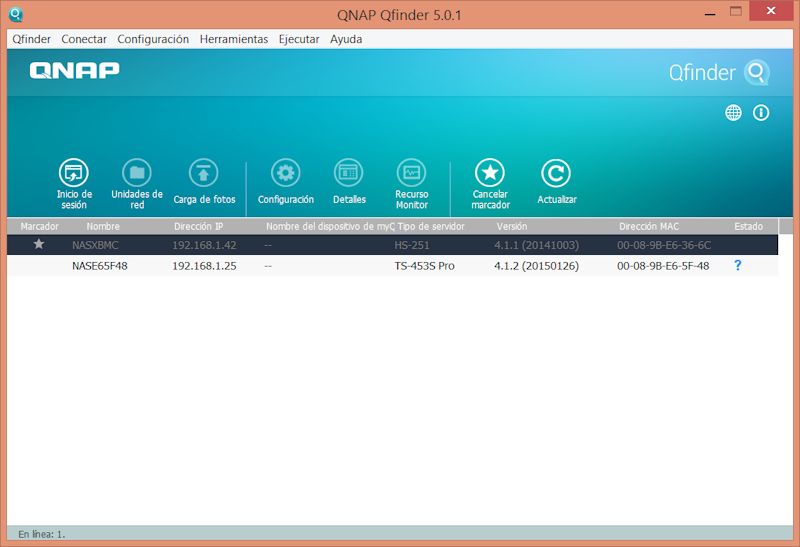Screen dimensions: 800x547
Task: Click the bookmark star on NASXBMC row
Action: point(39,244)
